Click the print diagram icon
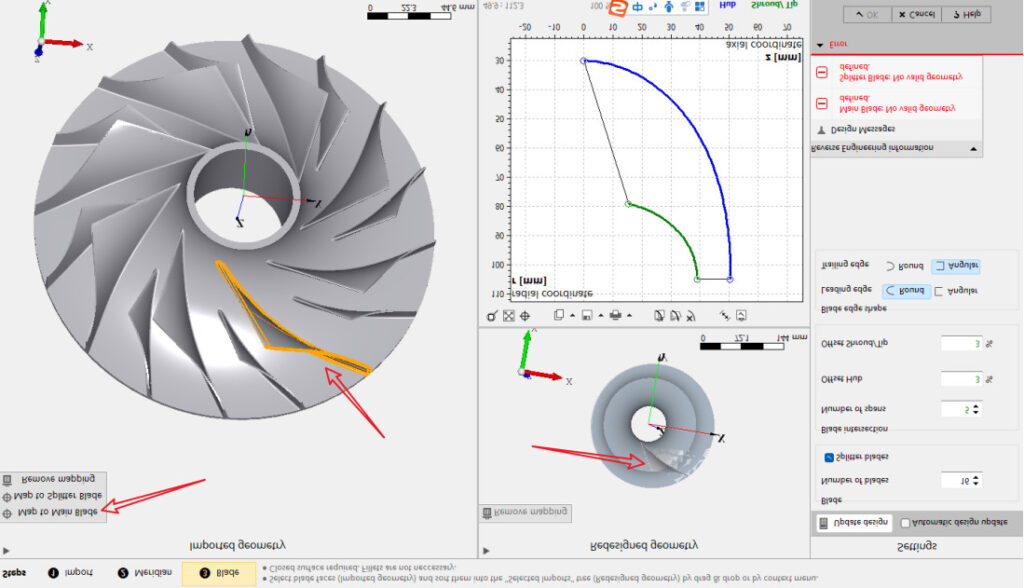The width and height of the screenshot is (1024, 588). tap(615, 315)
